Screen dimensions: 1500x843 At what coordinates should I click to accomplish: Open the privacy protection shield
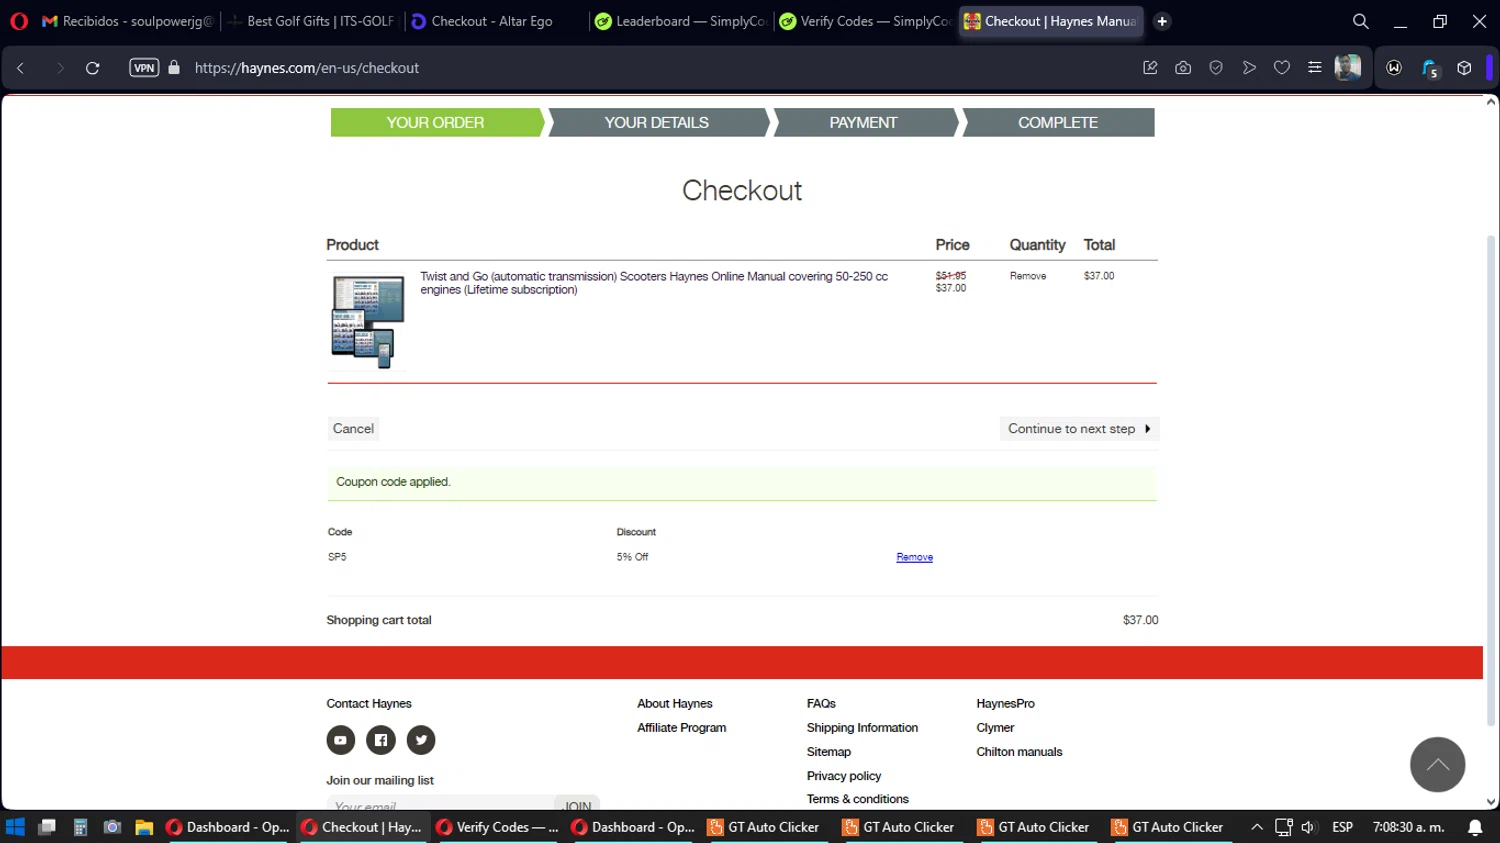pyautogui.click(x=1216, y=68)
